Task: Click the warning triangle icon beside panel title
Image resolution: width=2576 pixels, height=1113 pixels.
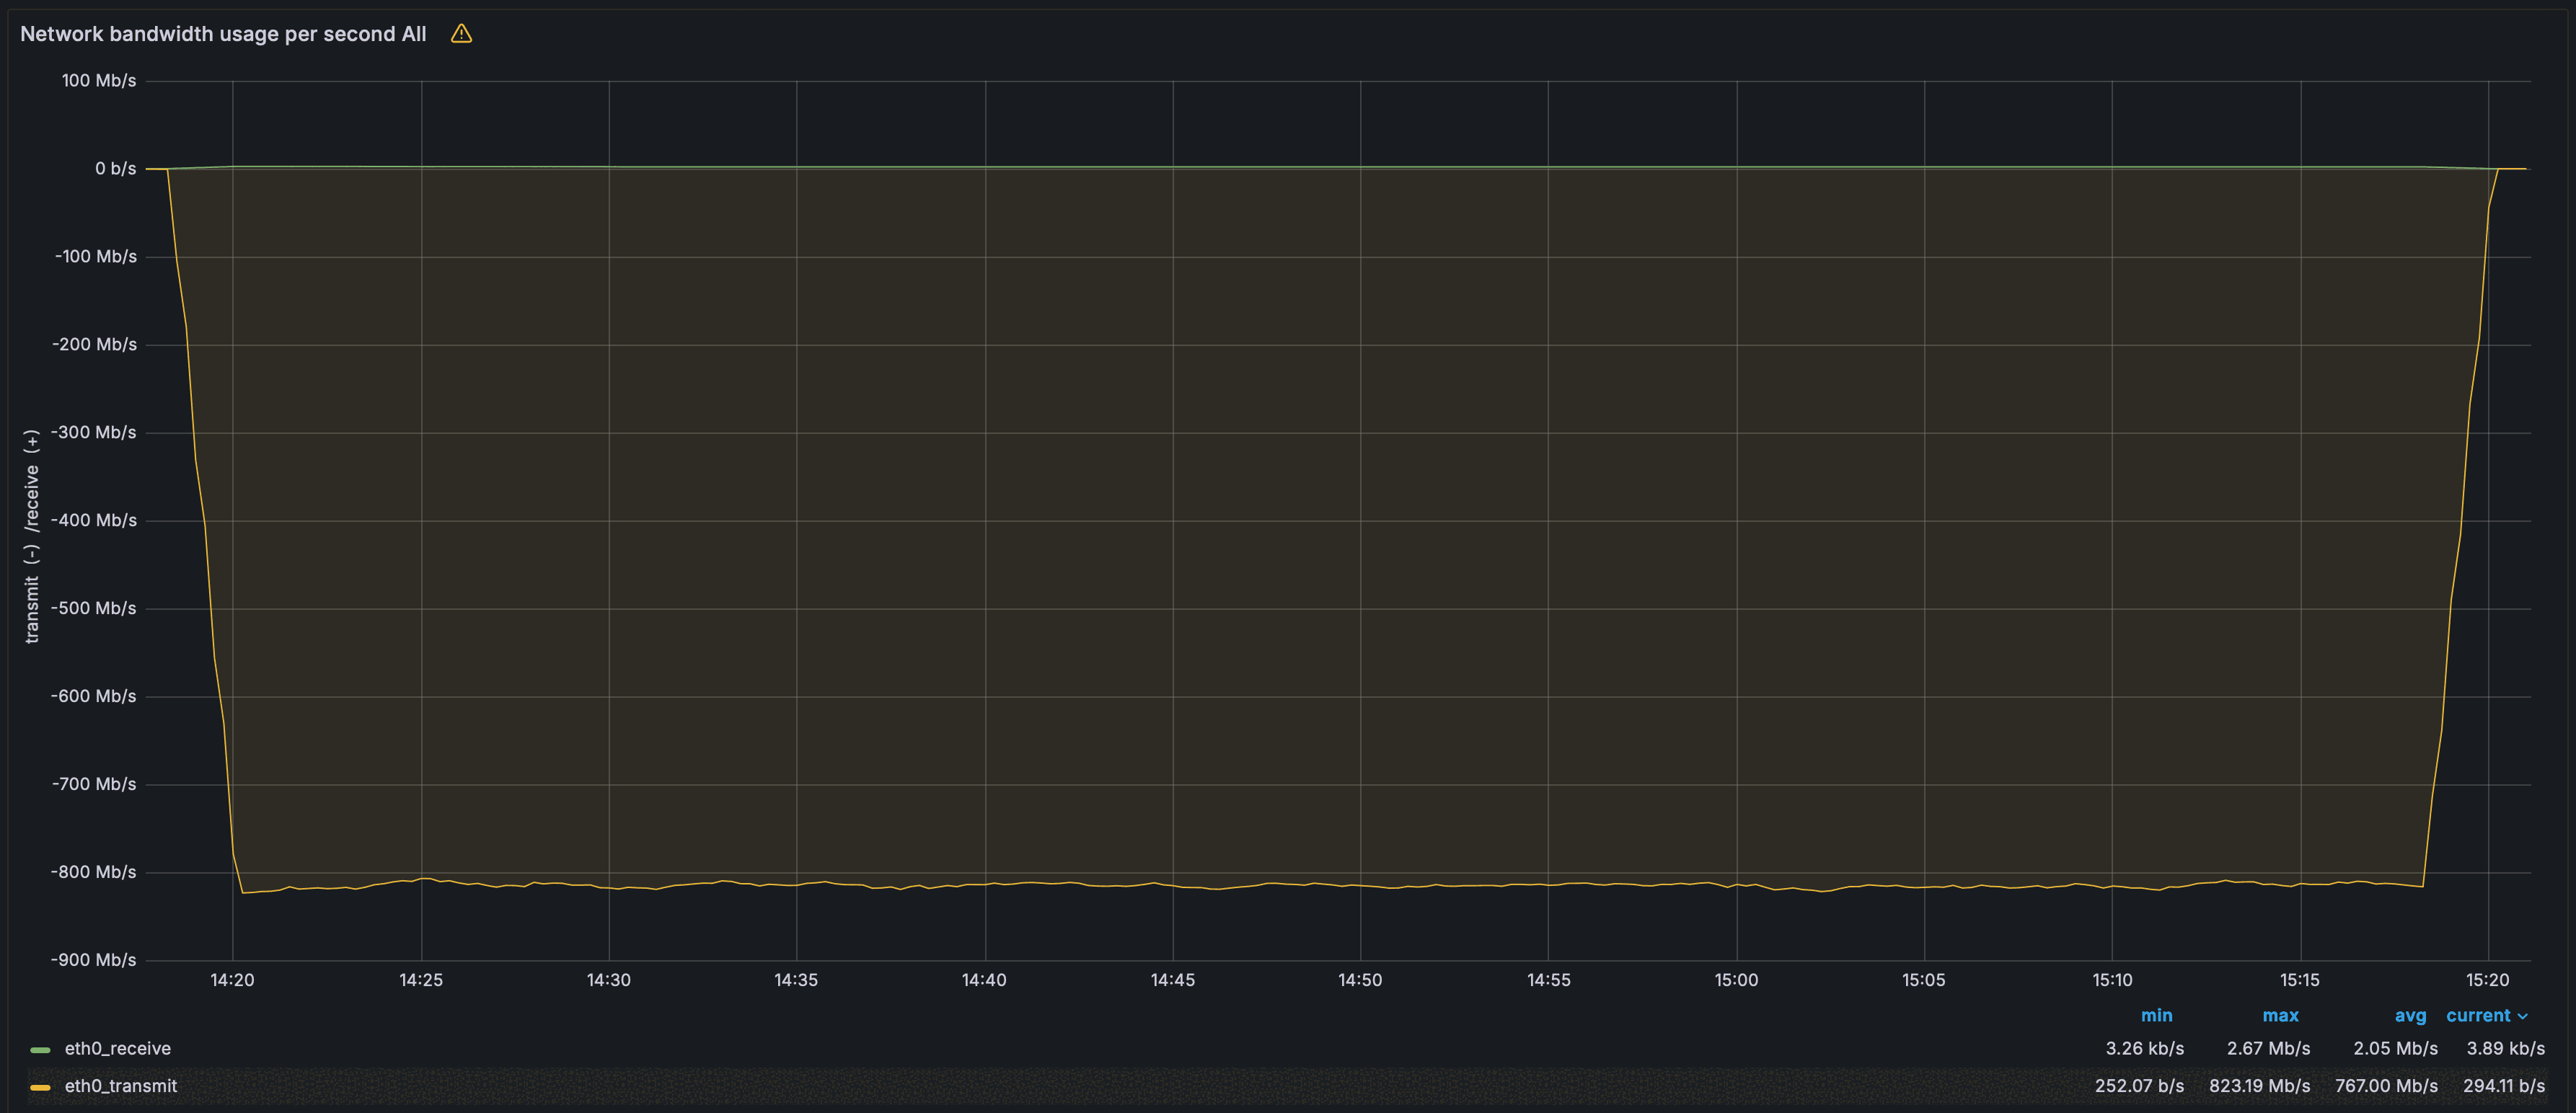Action: 461,34
